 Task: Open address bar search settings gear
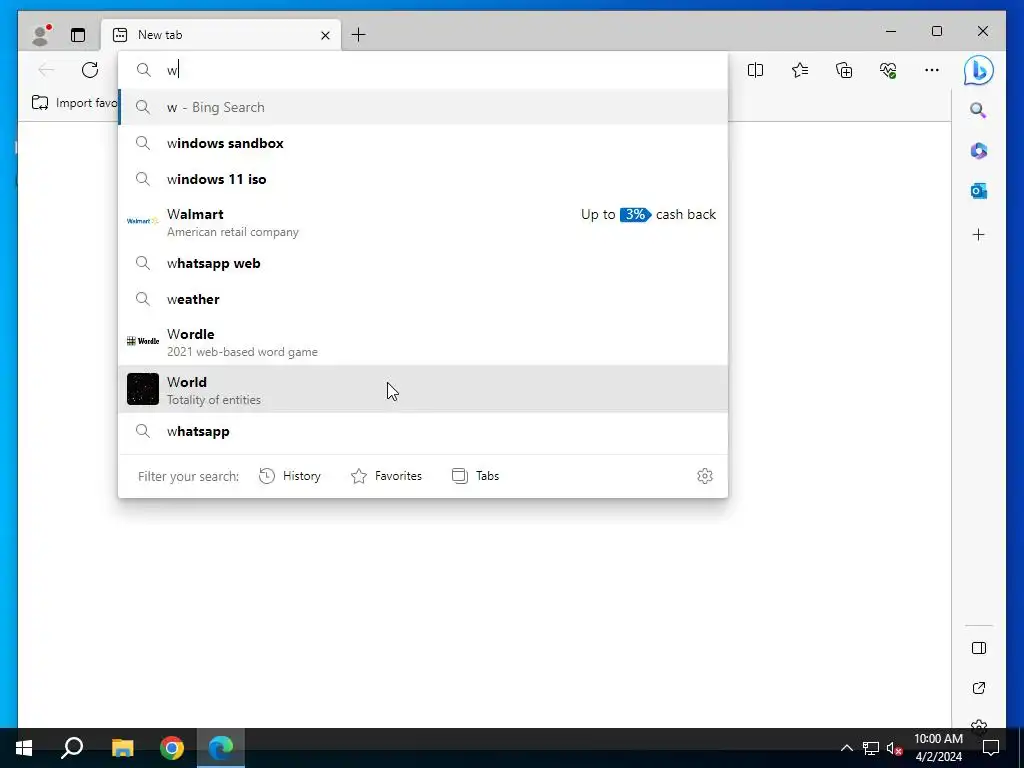click(x=705, y=476)
